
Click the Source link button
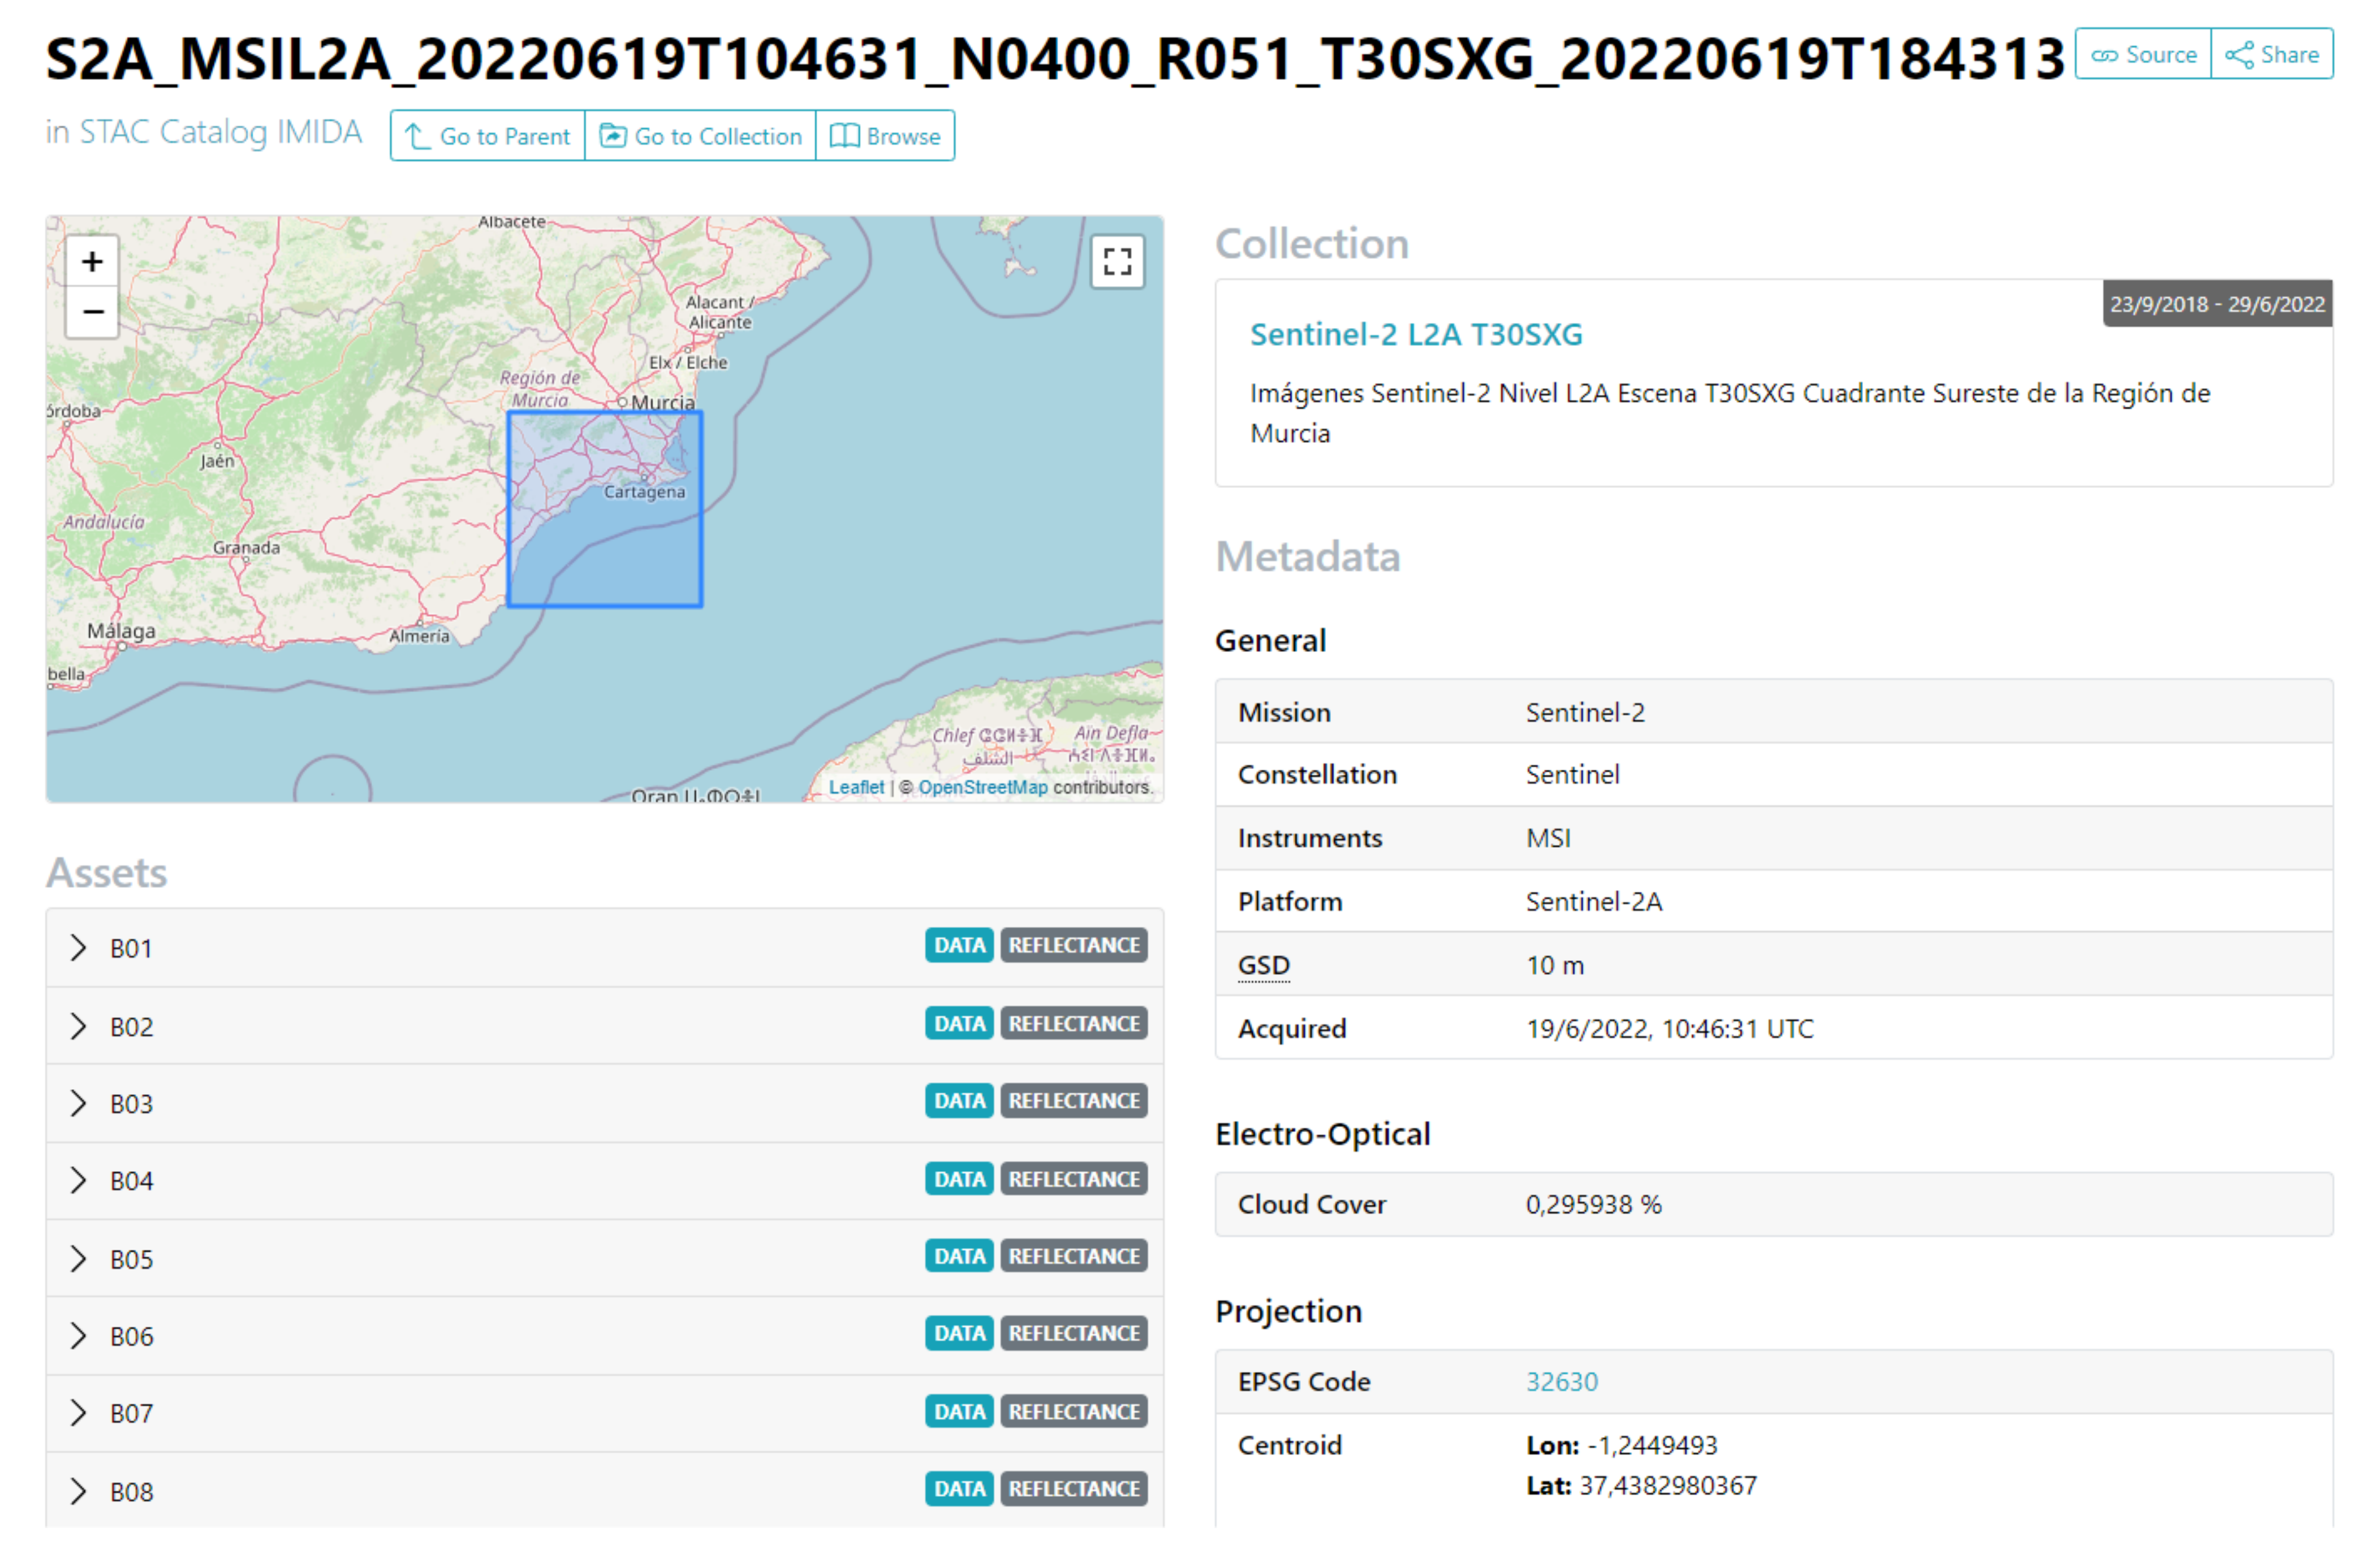point(2143,54)
